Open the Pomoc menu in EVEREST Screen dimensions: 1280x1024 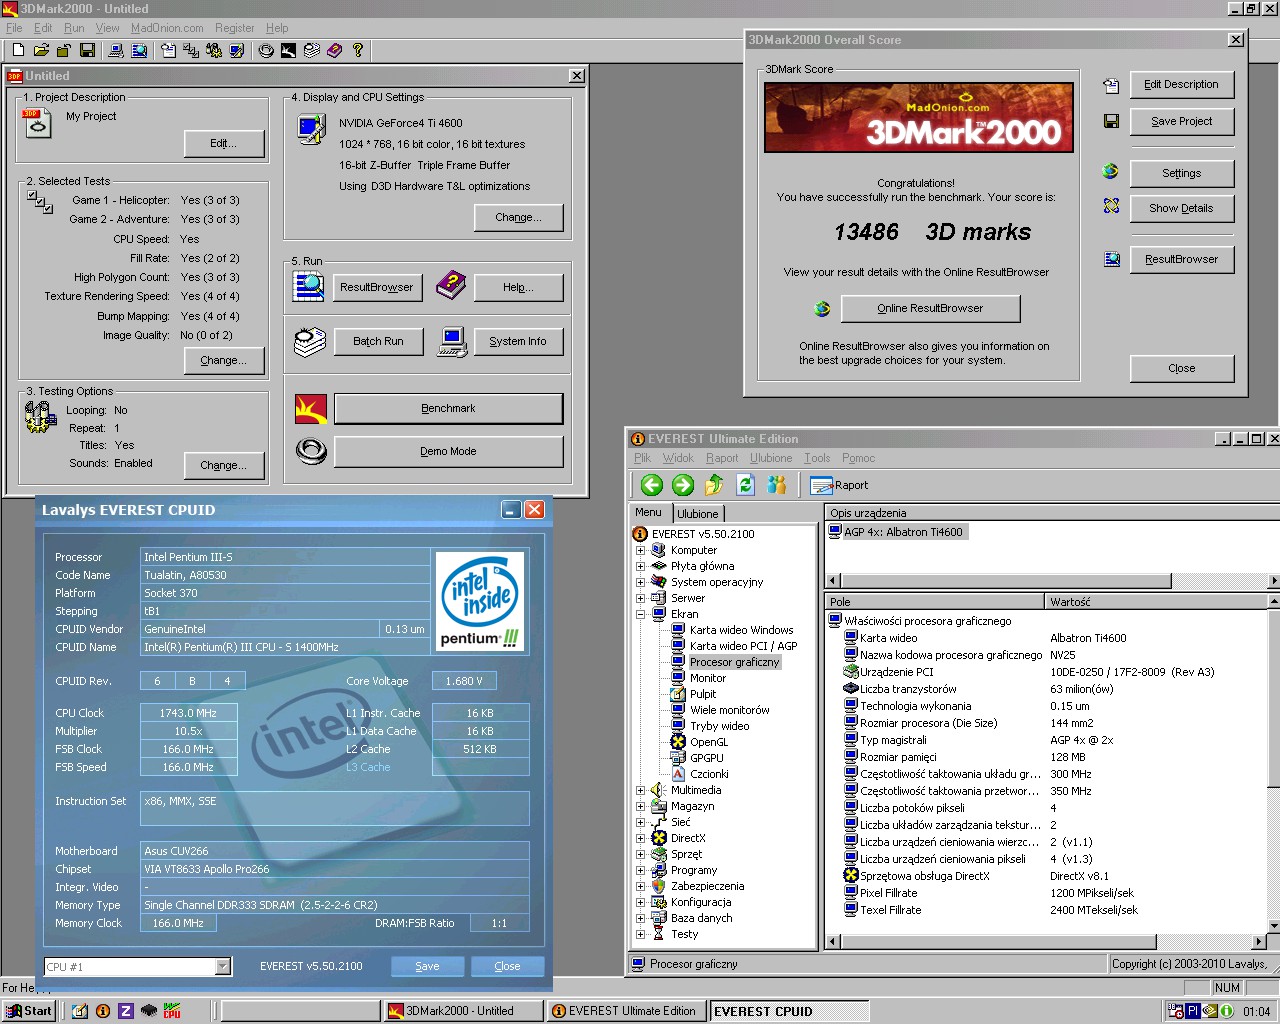tap(858, 458)
